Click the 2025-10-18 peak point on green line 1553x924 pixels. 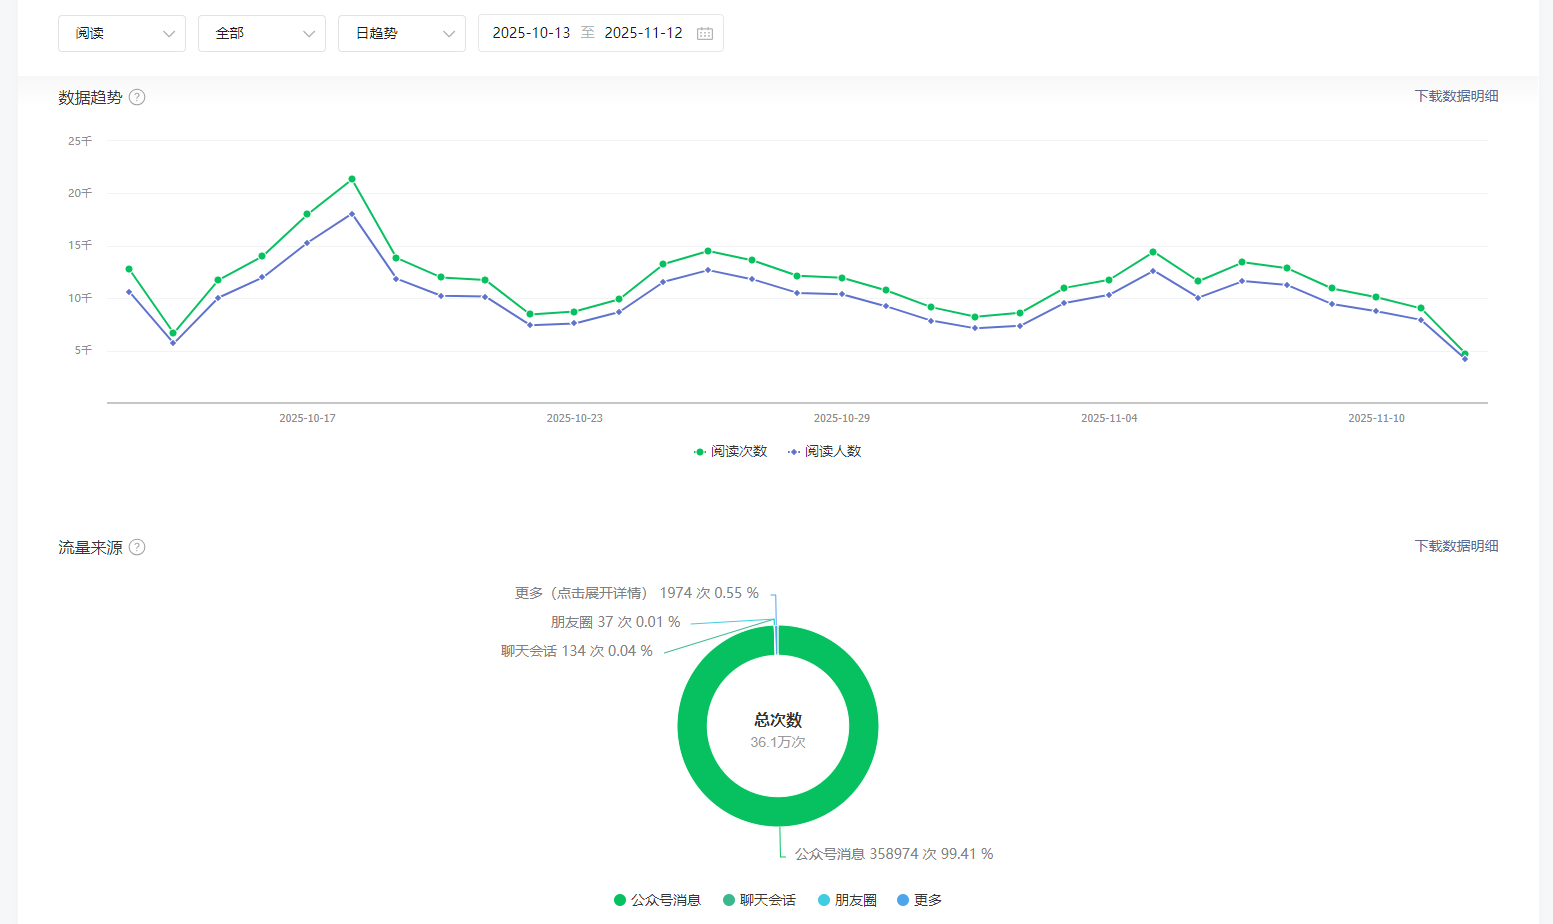(x=352, y=179)
